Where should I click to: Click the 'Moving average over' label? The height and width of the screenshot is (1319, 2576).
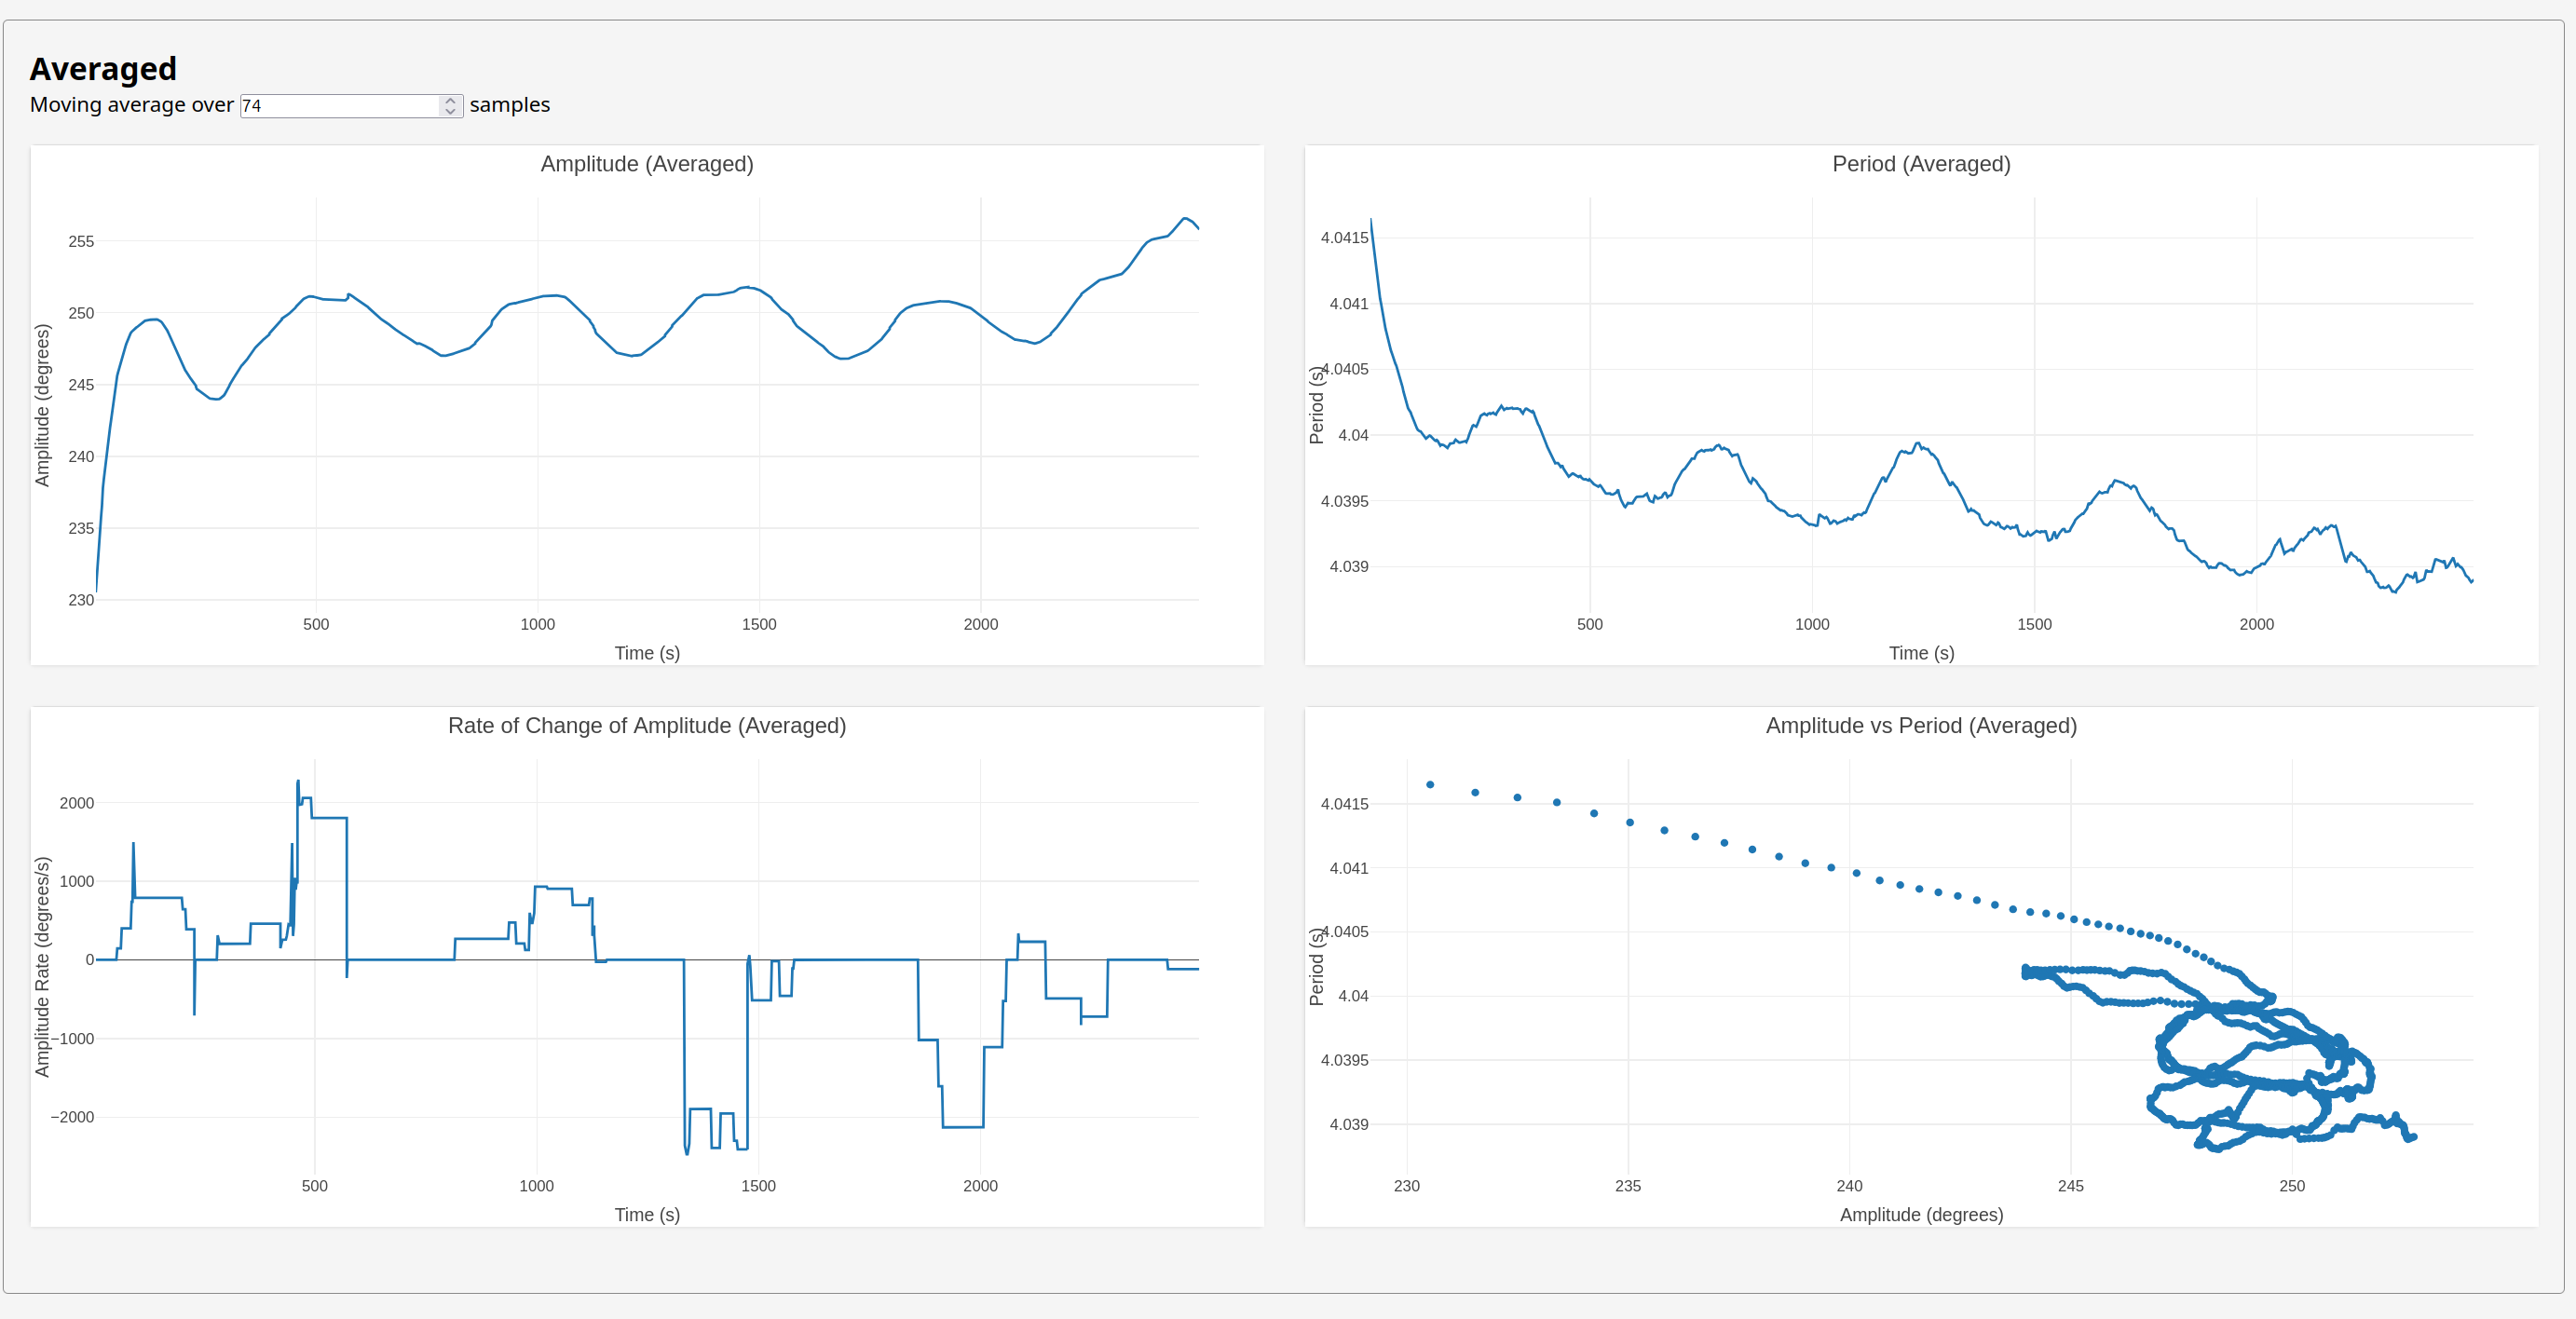click(131, 105)
